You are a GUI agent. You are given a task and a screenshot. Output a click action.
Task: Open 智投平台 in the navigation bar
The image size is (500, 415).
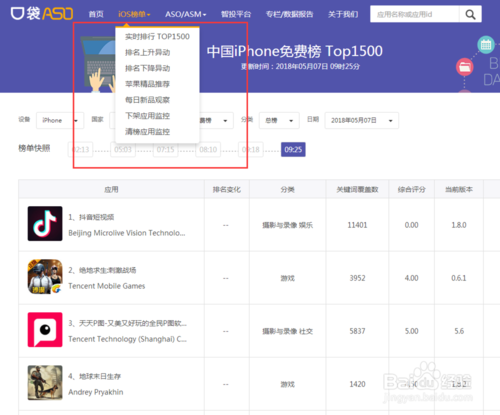click(236, 14)
